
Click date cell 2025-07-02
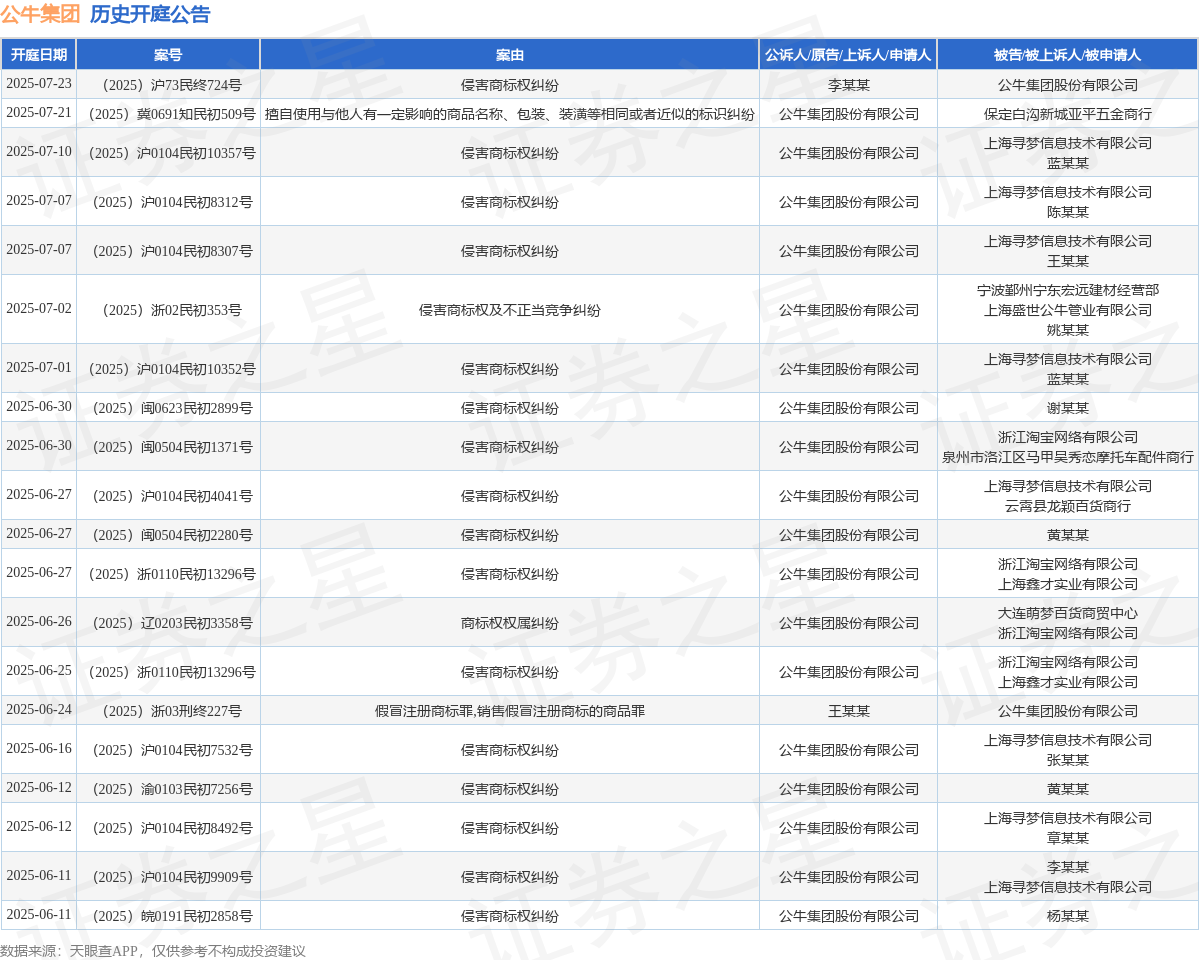coord(39,308)
